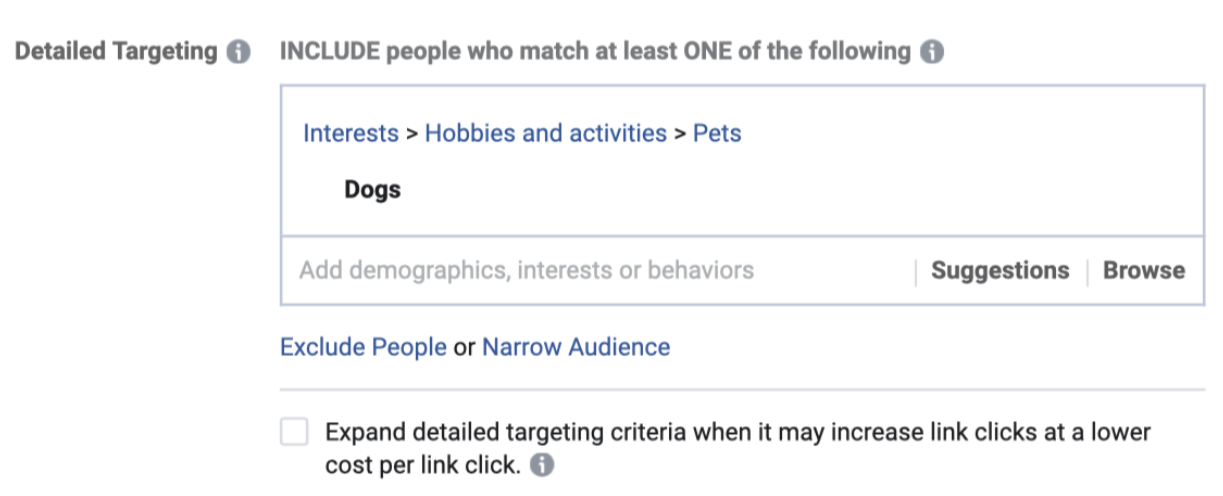Open the Suggestions list

(1000, 271)
